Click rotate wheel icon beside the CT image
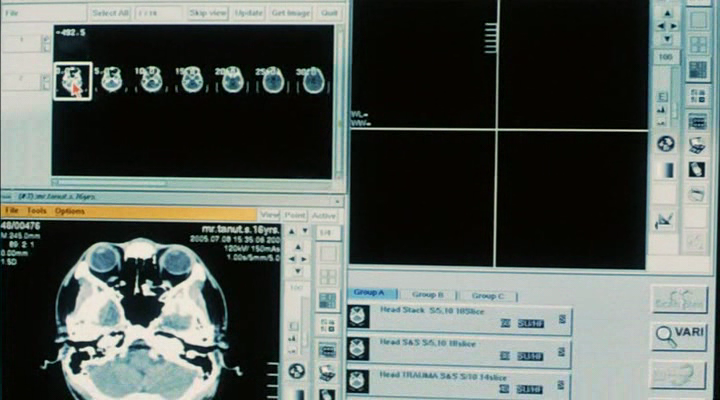720x400 pixels. click(x=297, y=371)
